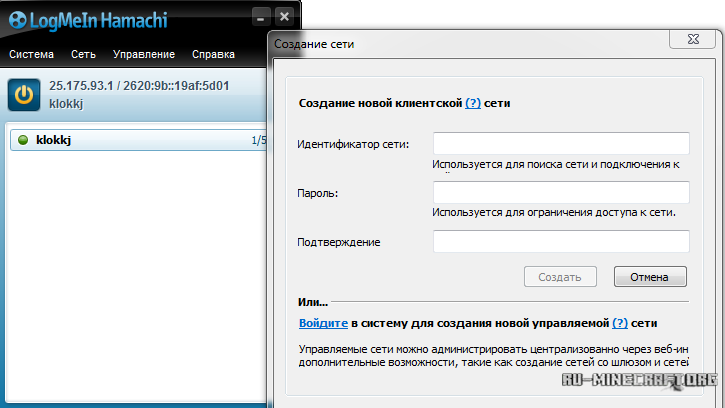This screenshot has width=725, height=408.
Task: Open the (?) help link after управляемой
Action: [x=620, y=323]
